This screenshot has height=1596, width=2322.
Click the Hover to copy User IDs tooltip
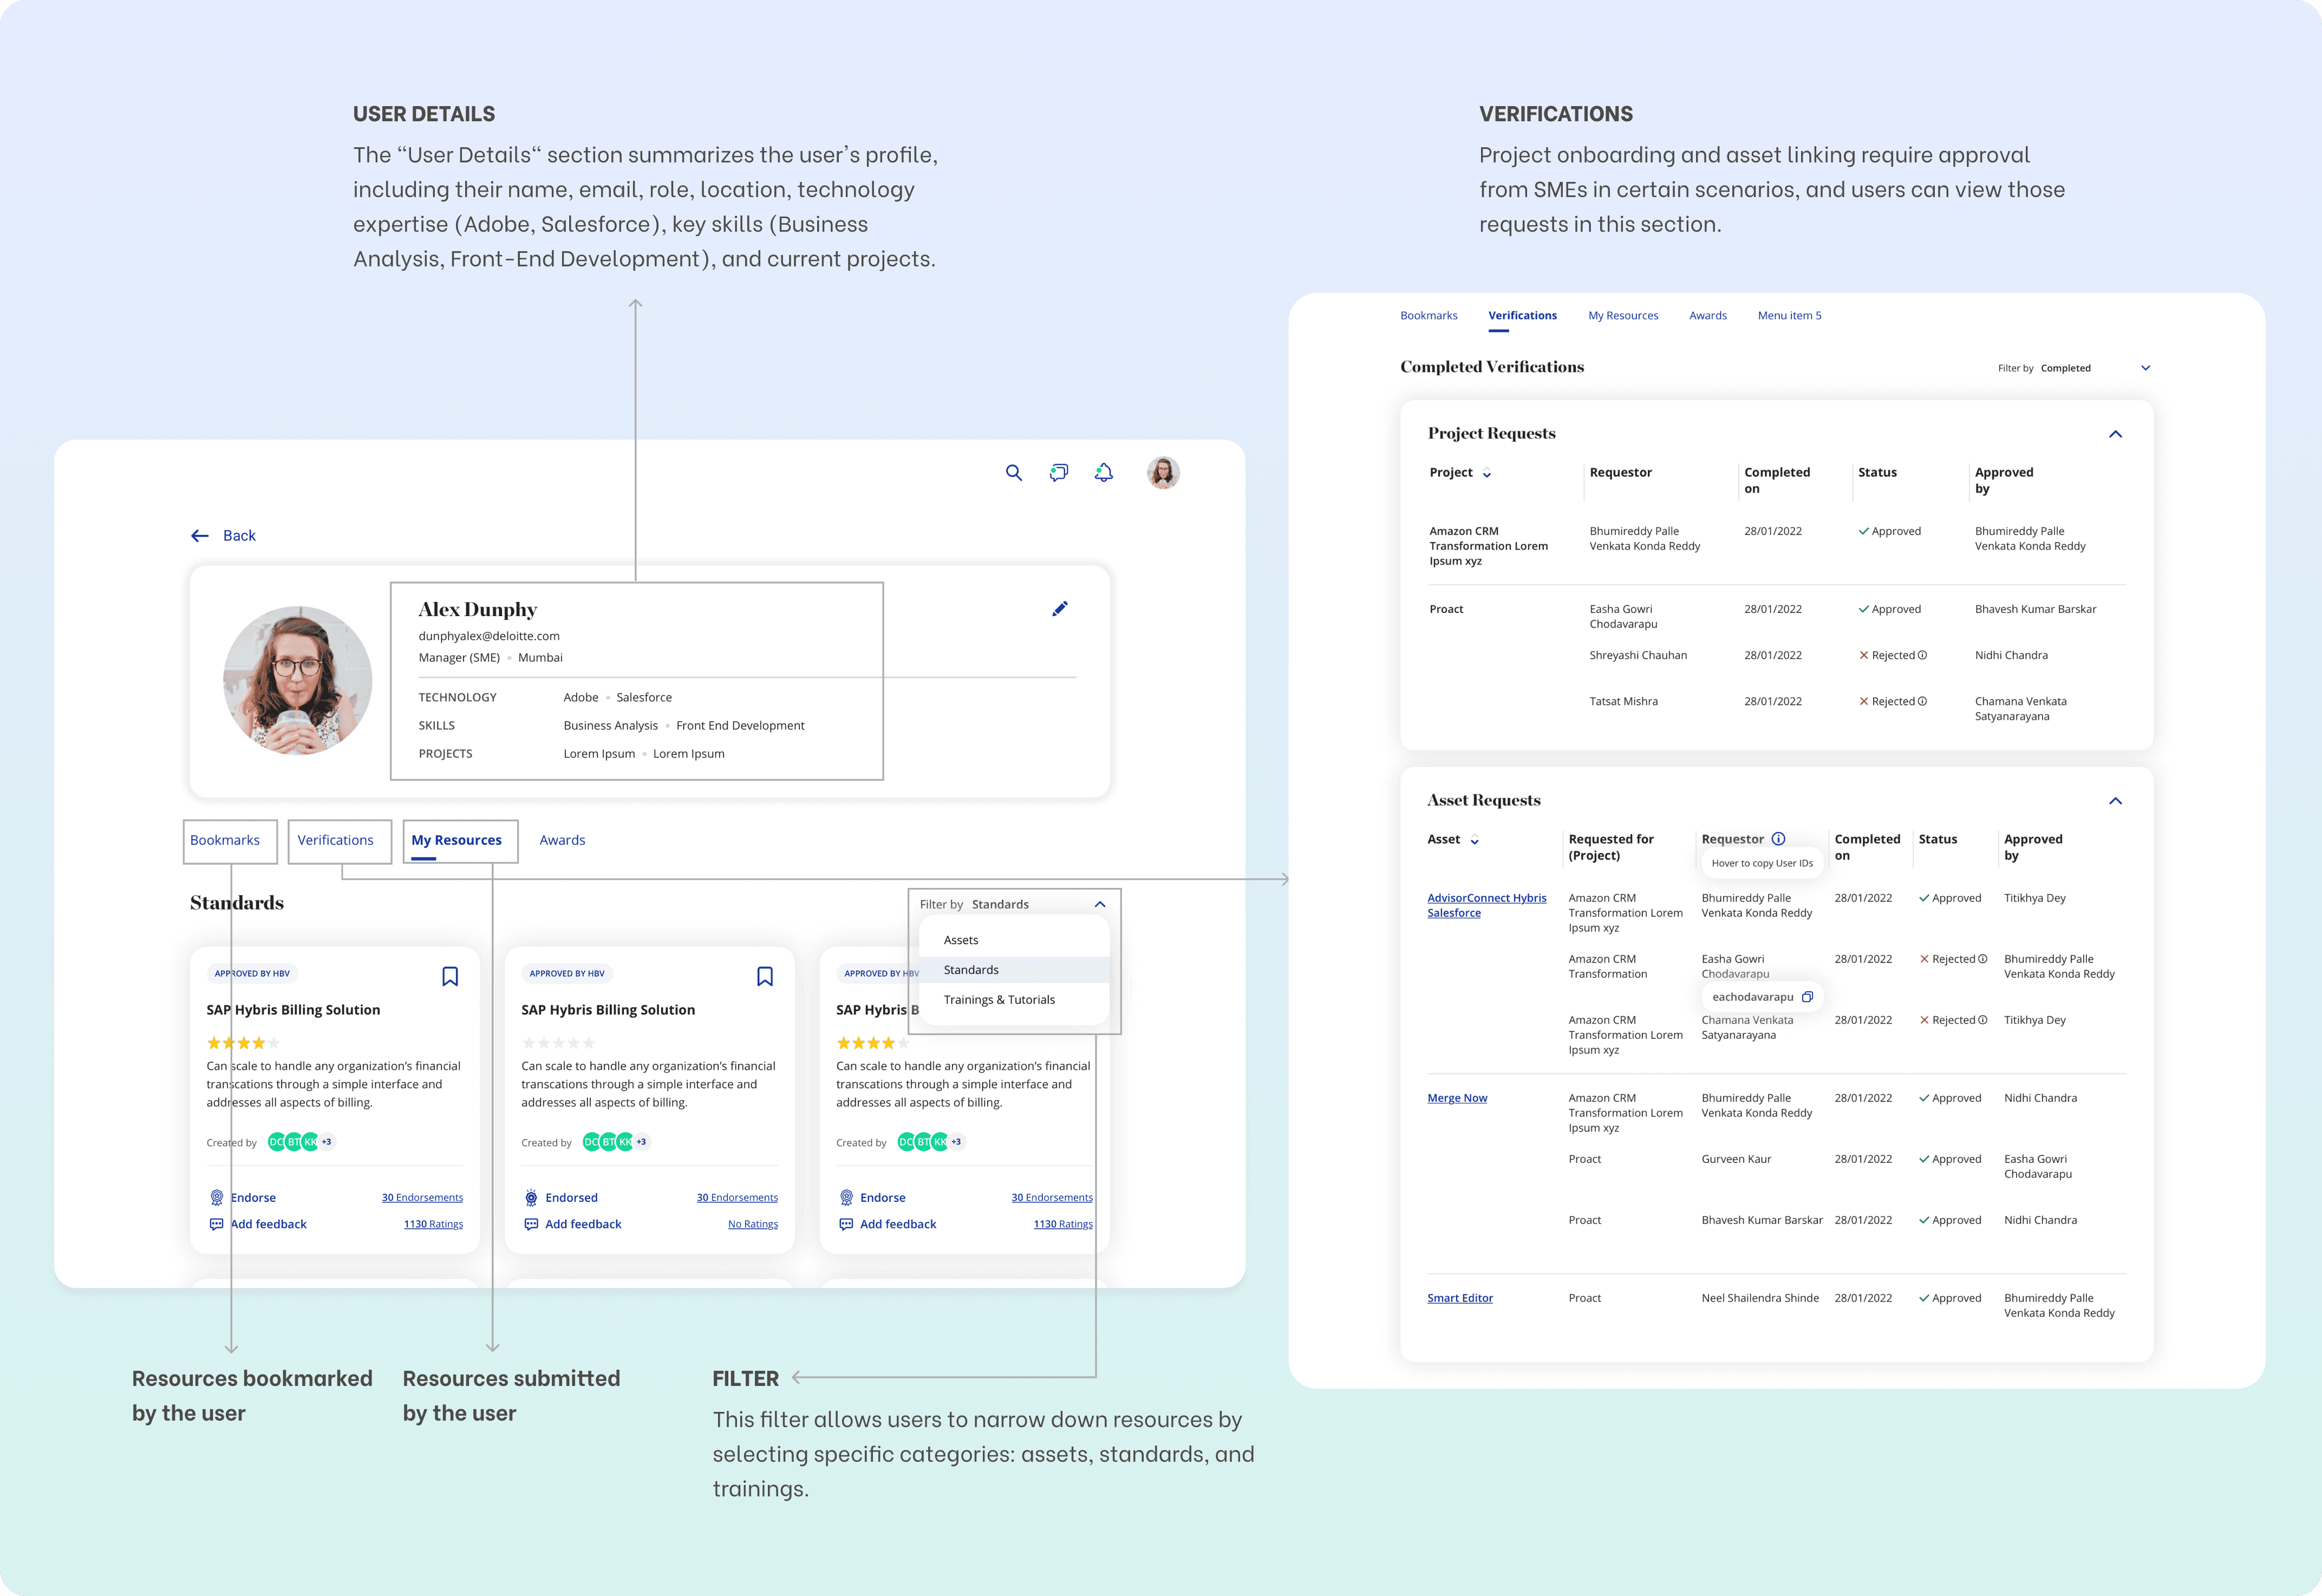click(x=1762, y=863)
